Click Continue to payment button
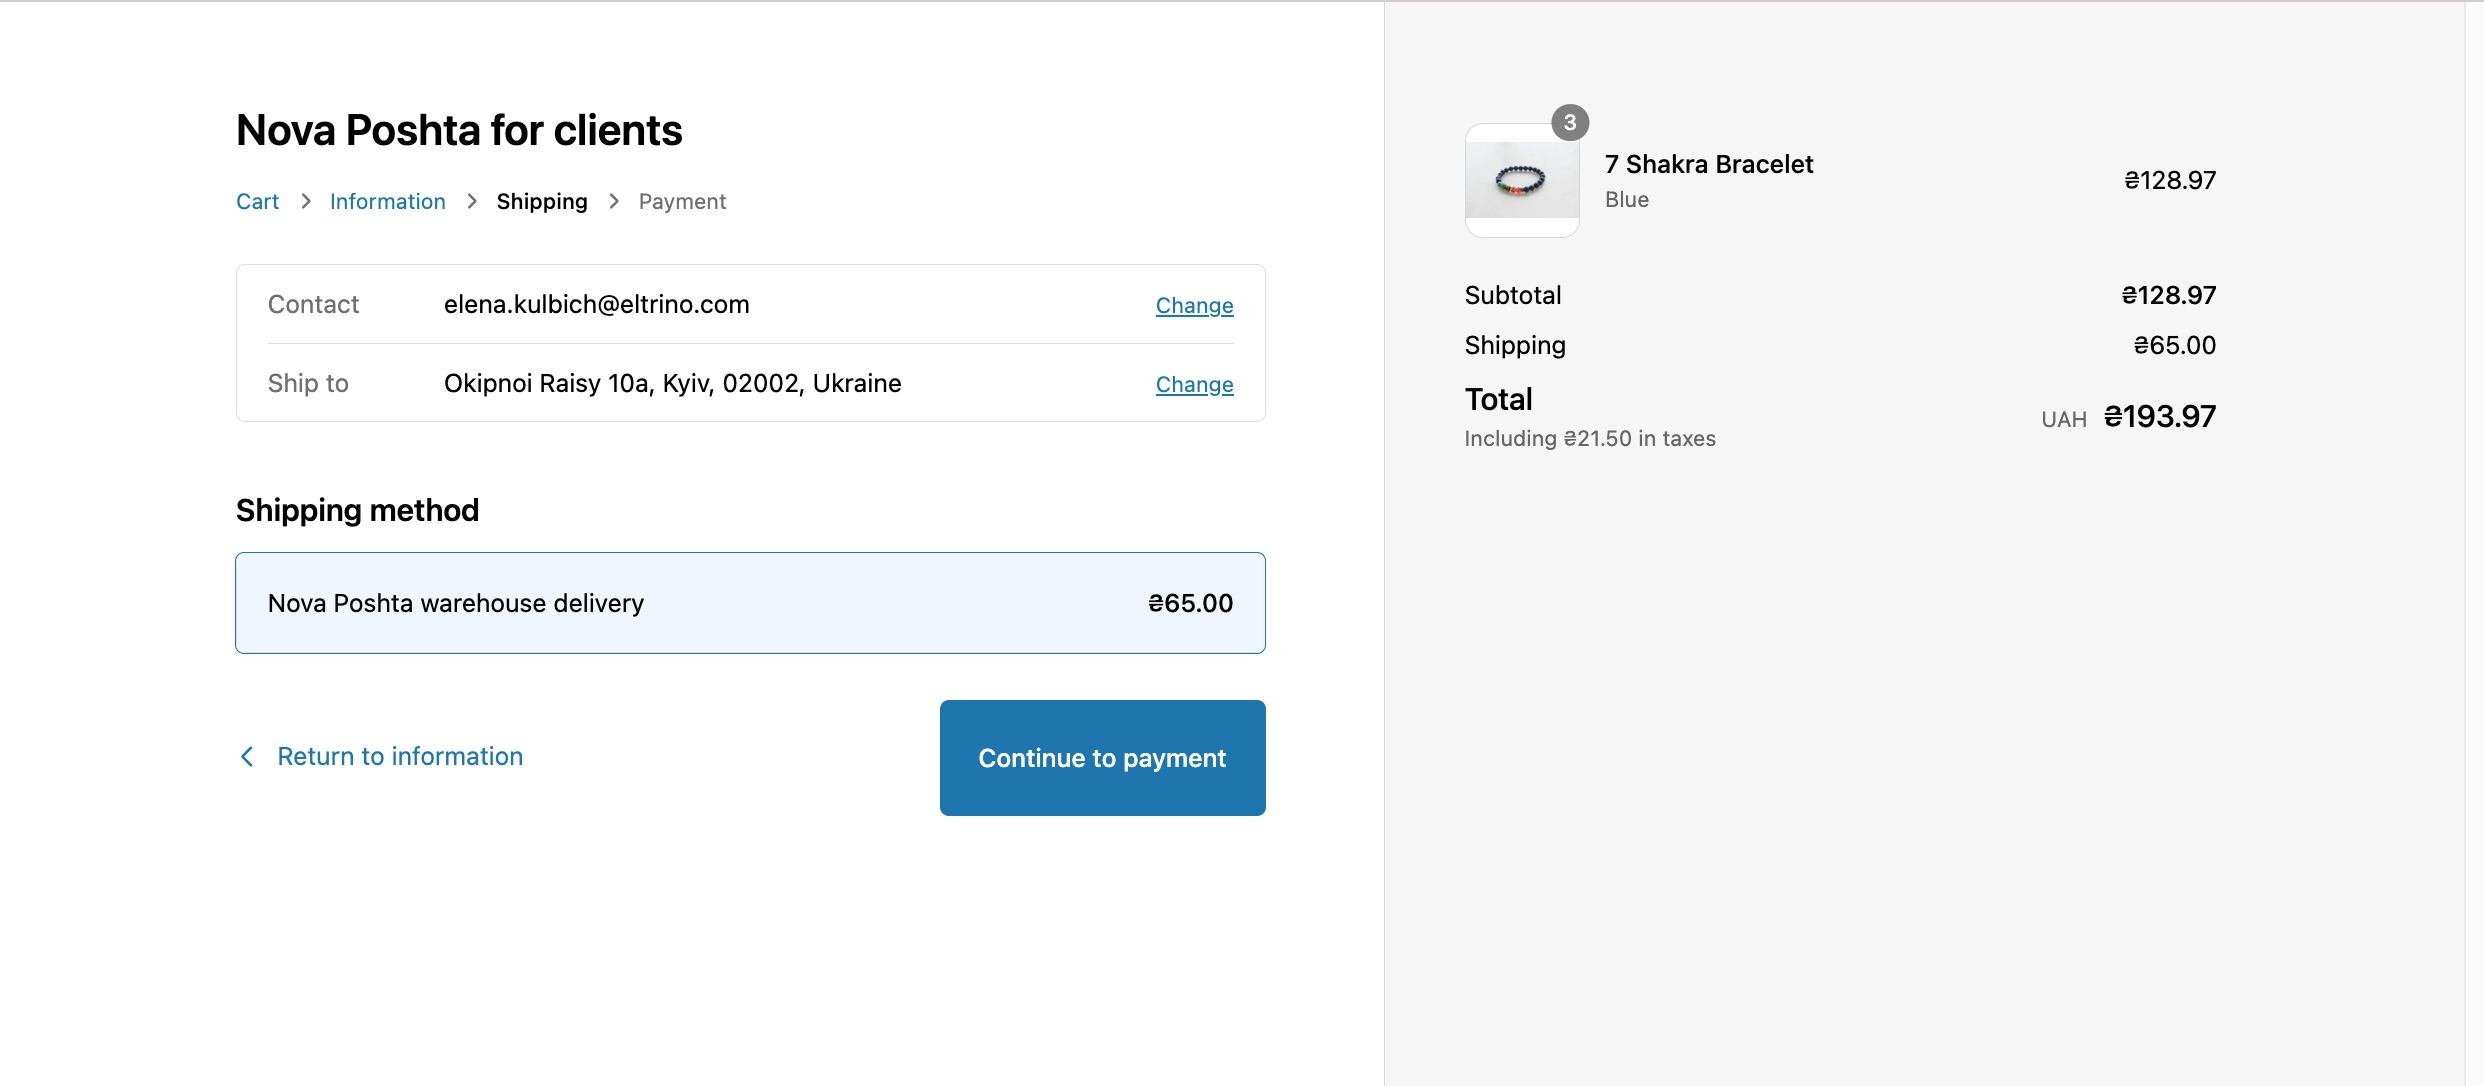Screen dimensions: 2484x1086 [x=1102, y=758]
